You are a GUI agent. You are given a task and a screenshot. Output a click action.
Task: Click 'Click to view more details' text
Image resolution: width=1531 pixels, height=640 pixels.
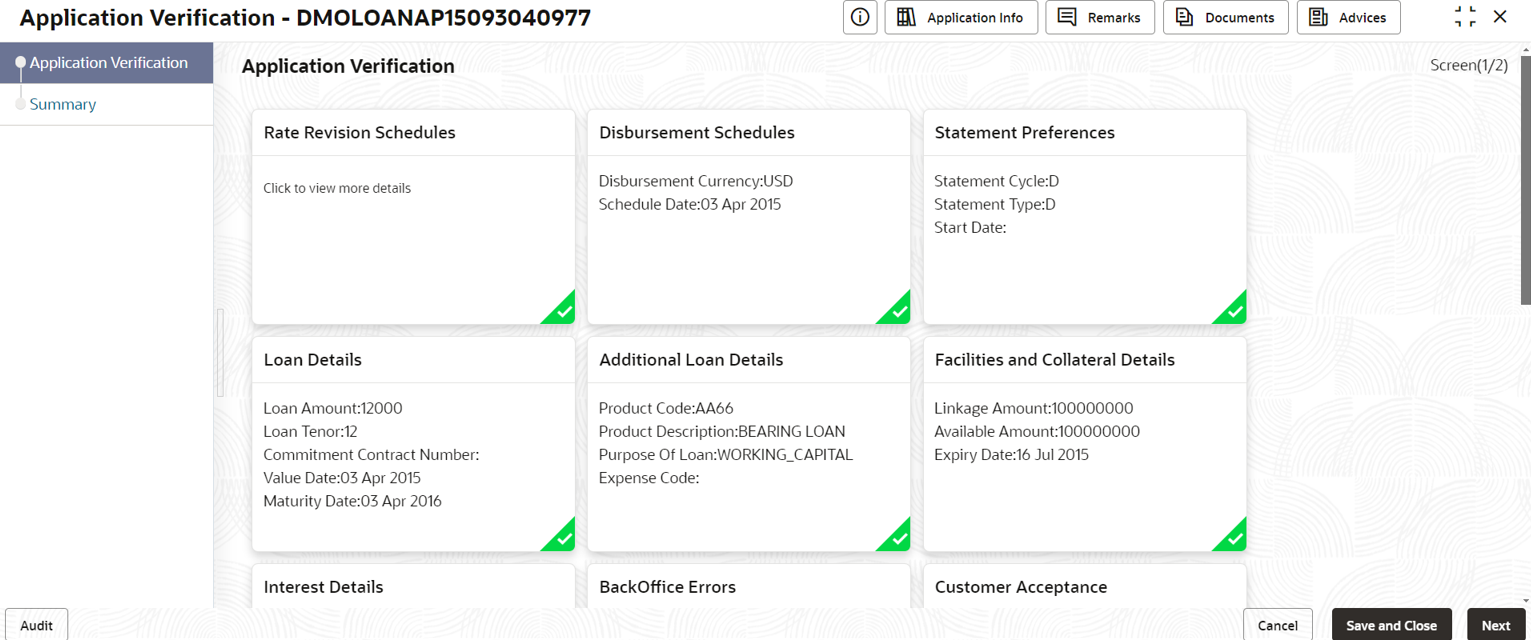coord(337,188)
